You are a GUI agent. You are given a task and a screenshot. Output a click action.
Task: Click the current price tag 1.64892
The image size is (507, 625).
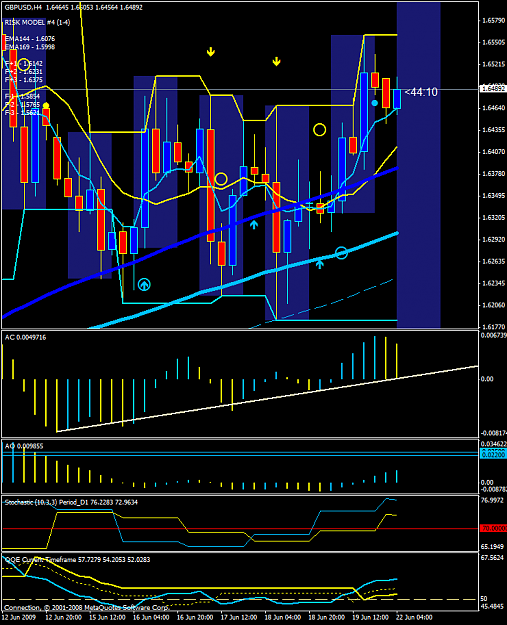(493, 88)
